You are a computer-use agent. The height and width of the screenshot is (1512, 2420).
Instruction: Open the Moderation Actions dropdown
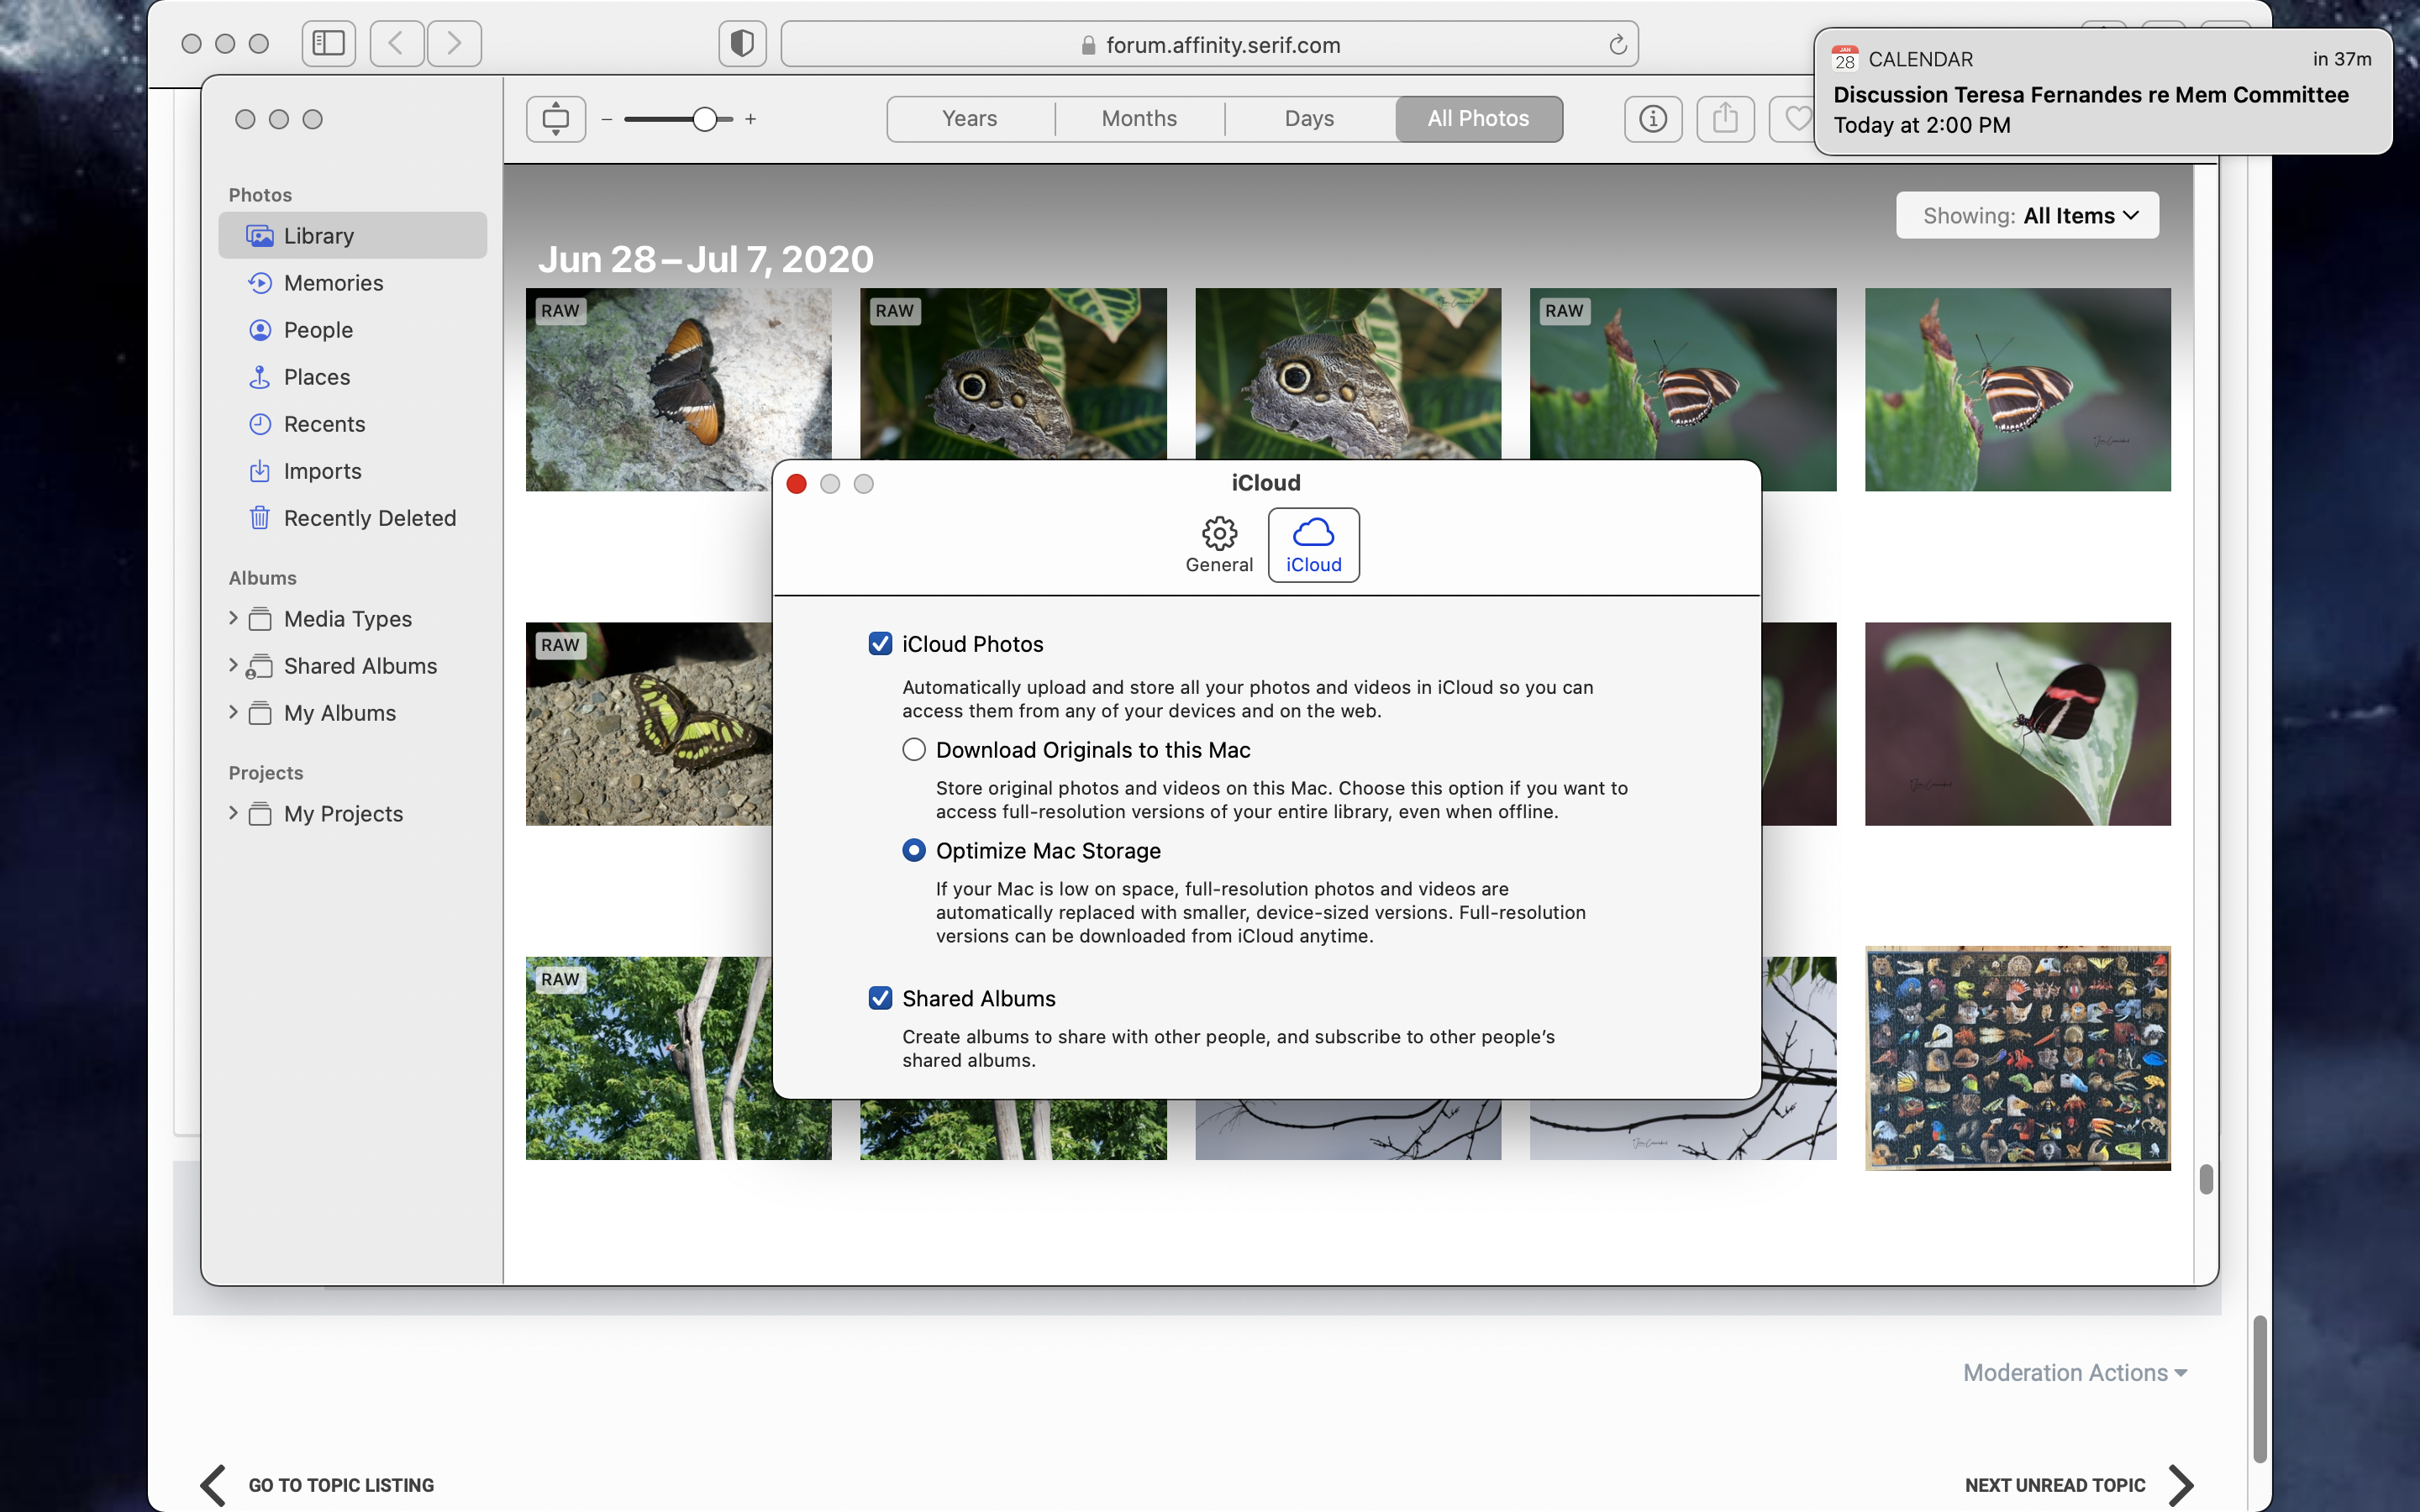click(2075, 1373)
